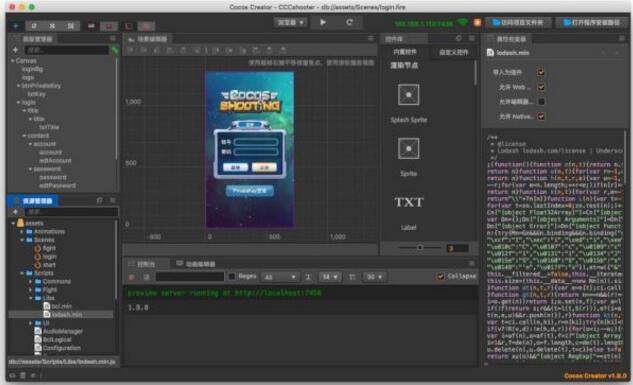
Task: Switch to custom controls tab in widget library
Action: [453, 52]
